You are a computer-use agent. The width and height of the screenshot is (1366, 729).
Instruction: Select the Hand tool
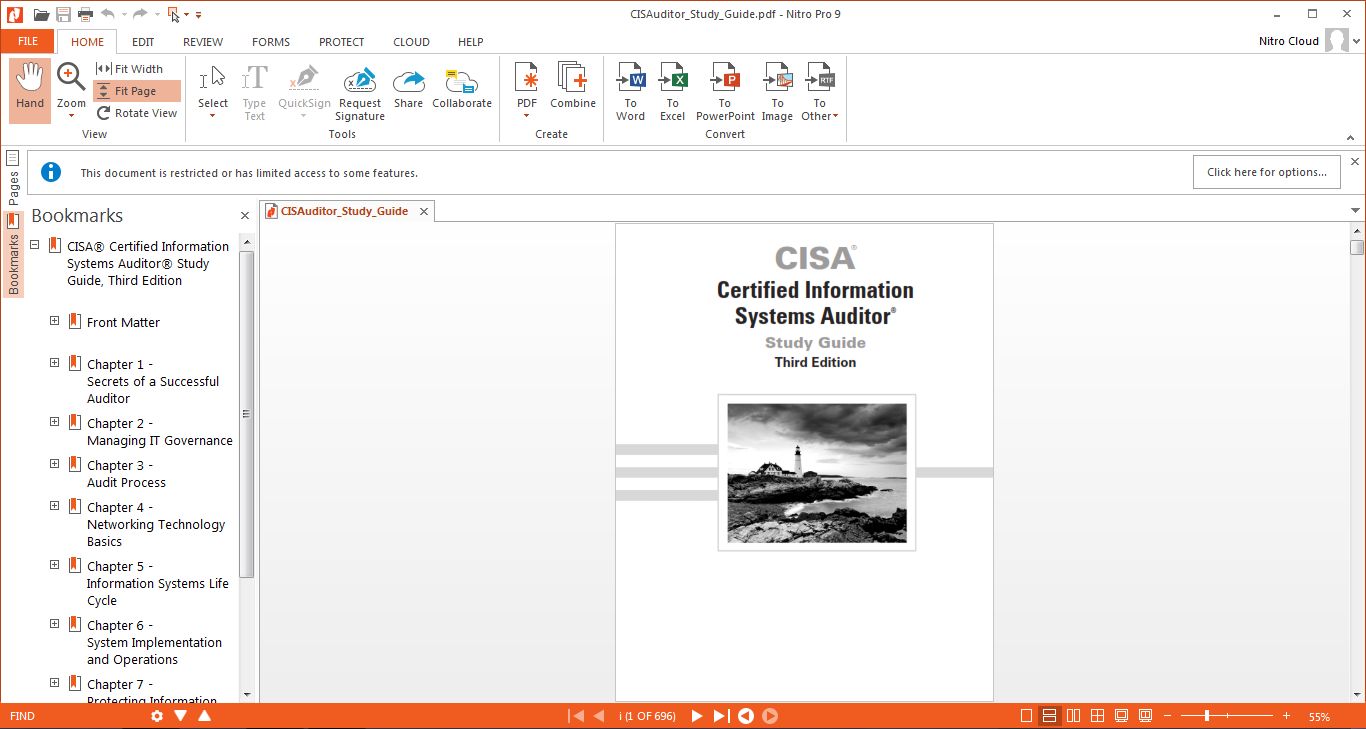30,90
